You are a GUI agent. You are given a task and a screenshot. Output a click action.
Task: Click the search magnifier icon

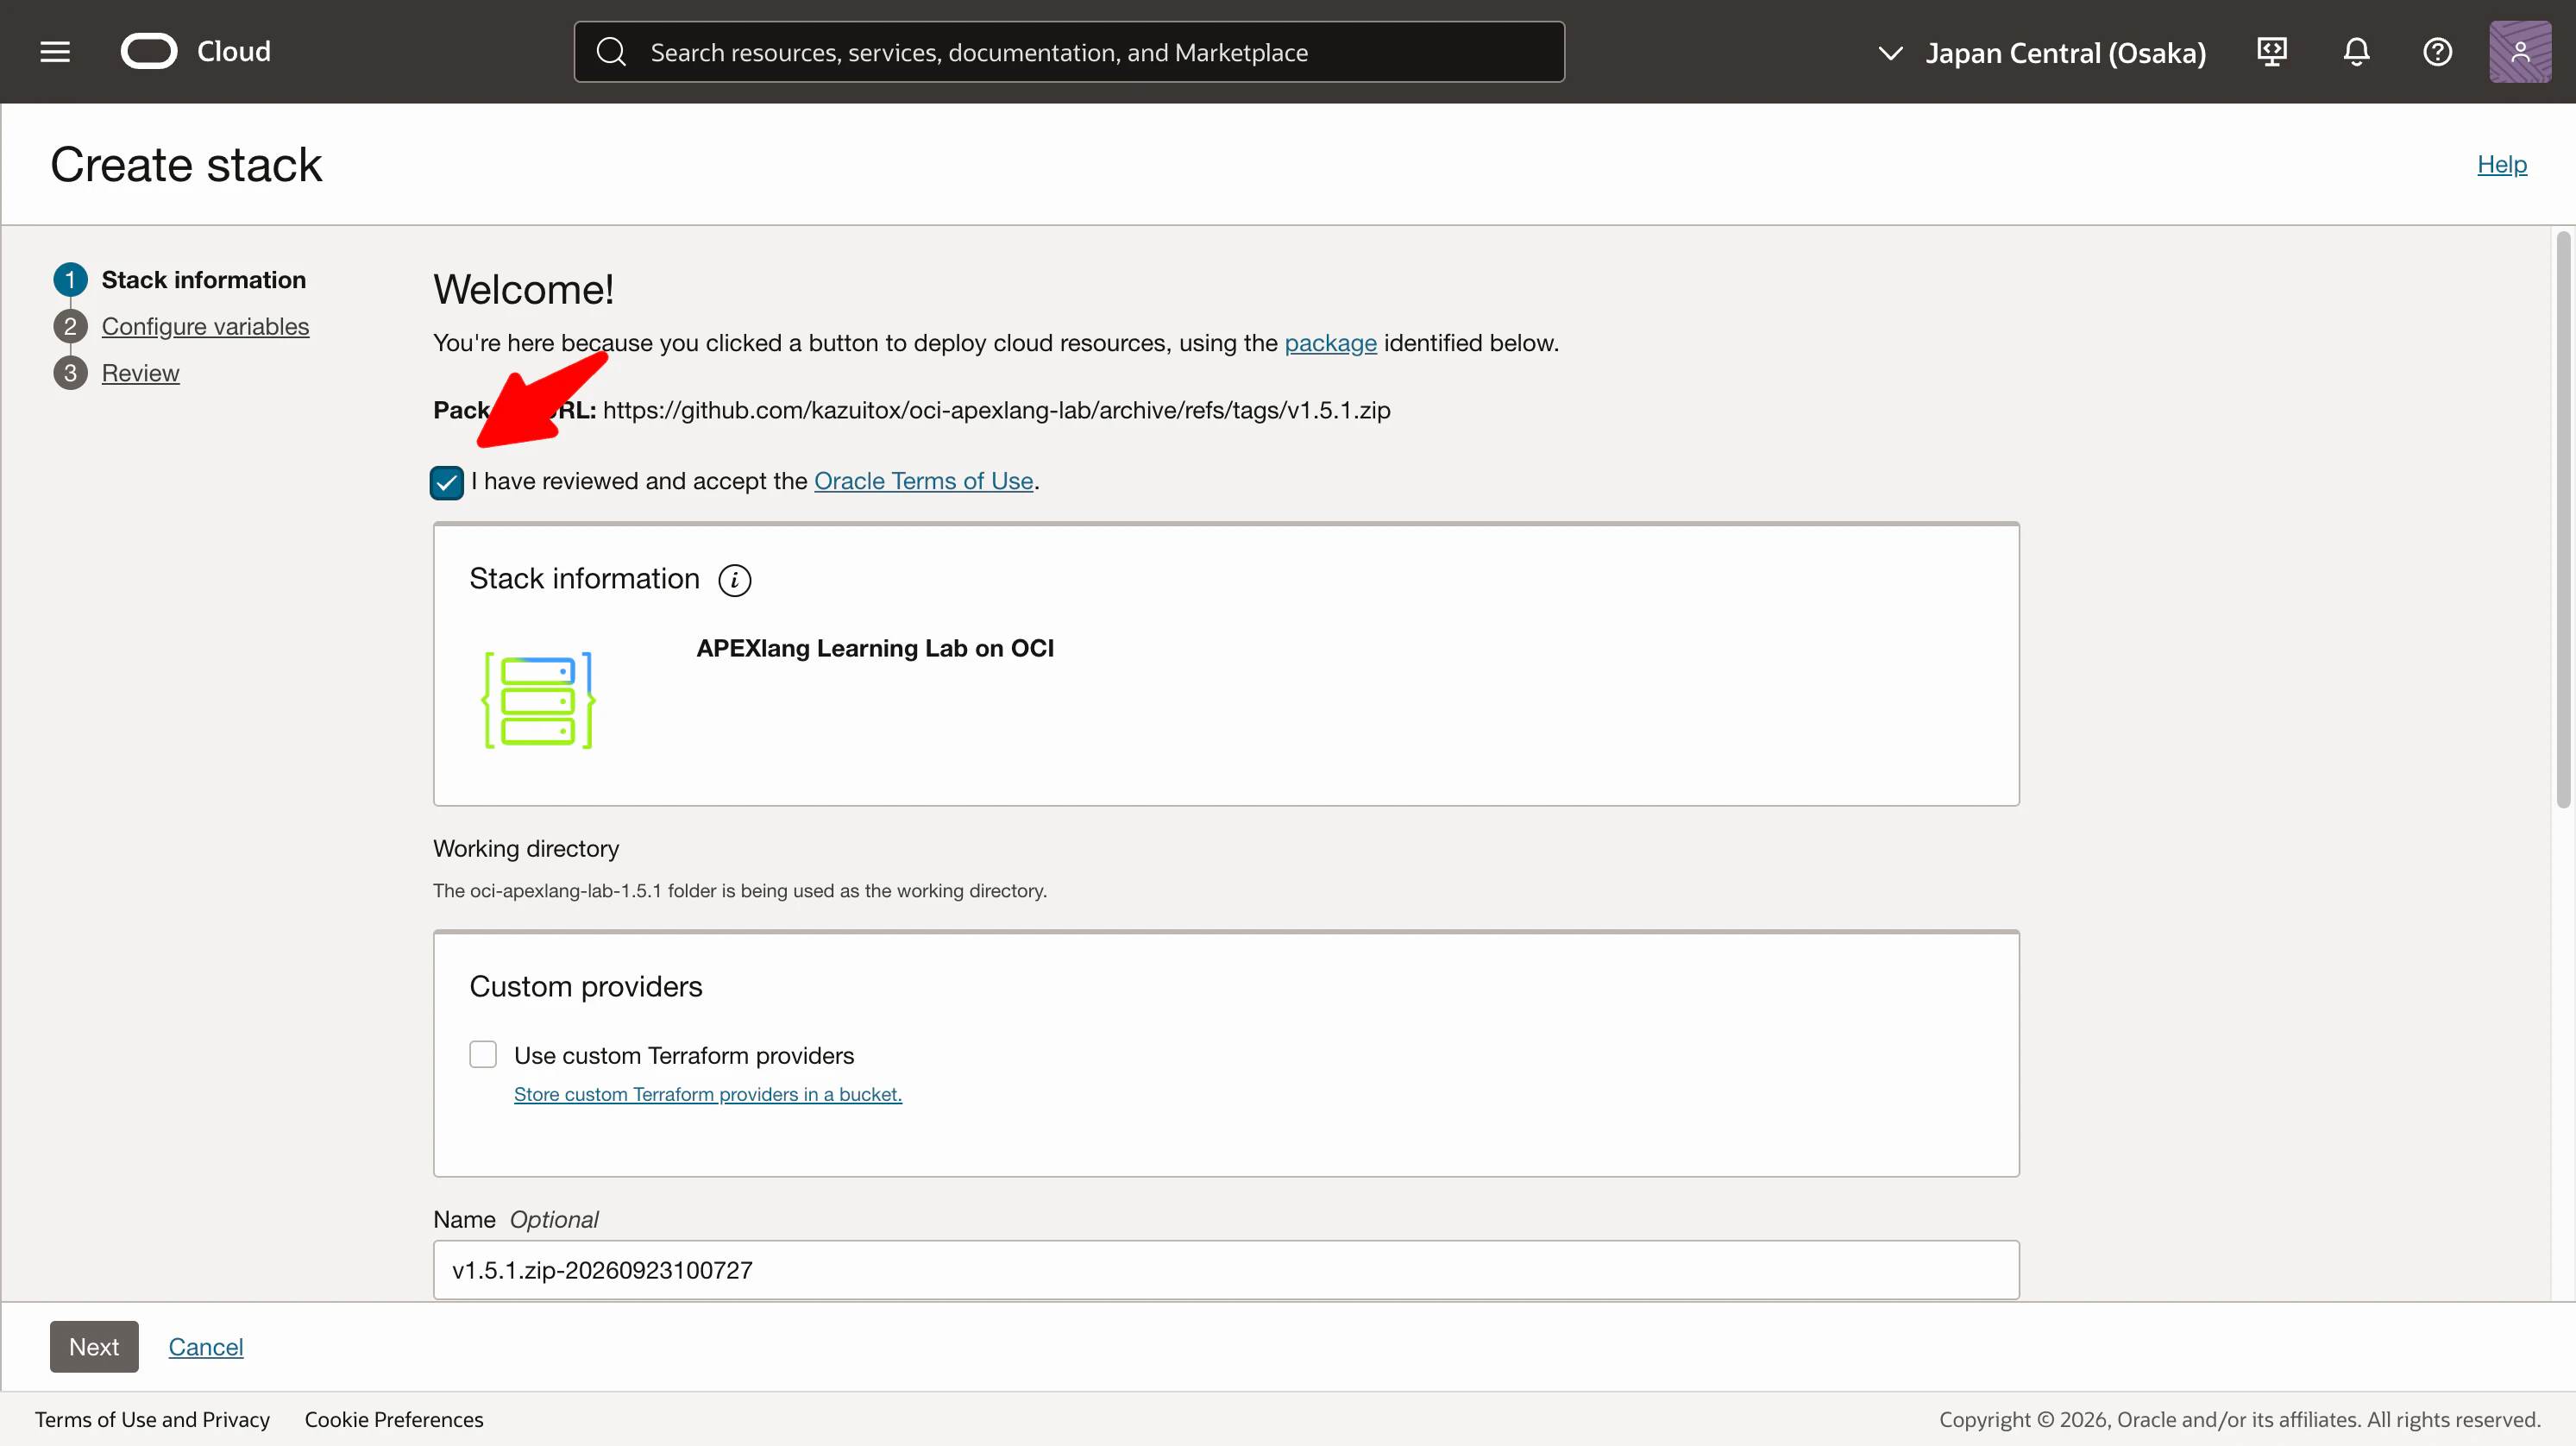coord(611,52)
